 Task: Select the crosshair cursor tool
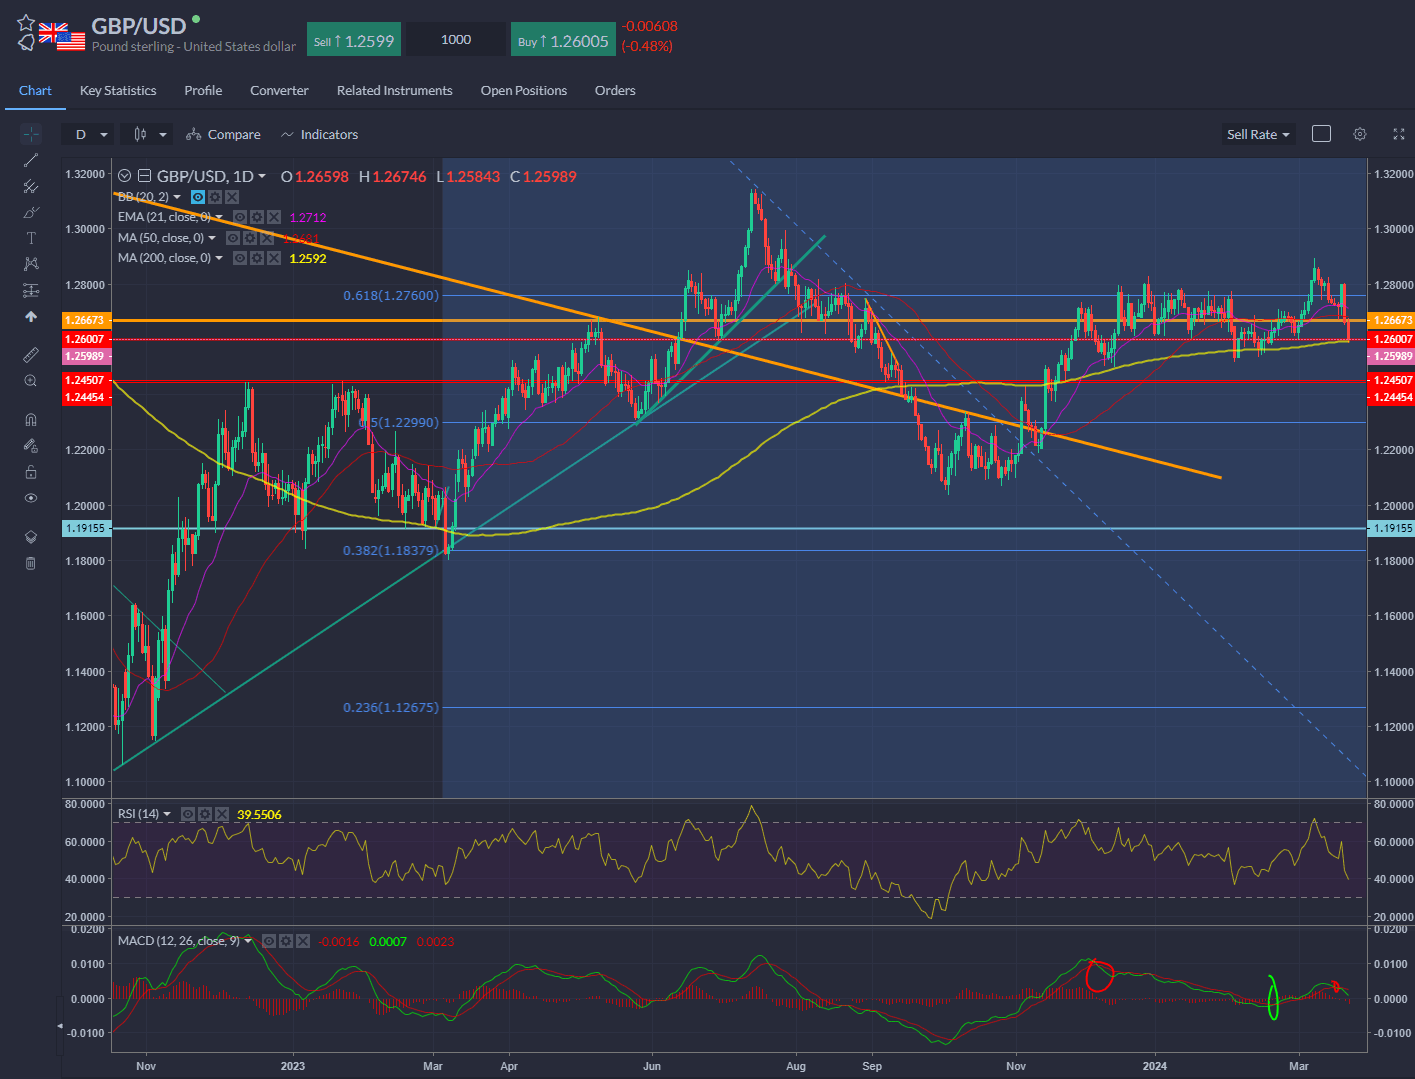click(x=31, y=134)
